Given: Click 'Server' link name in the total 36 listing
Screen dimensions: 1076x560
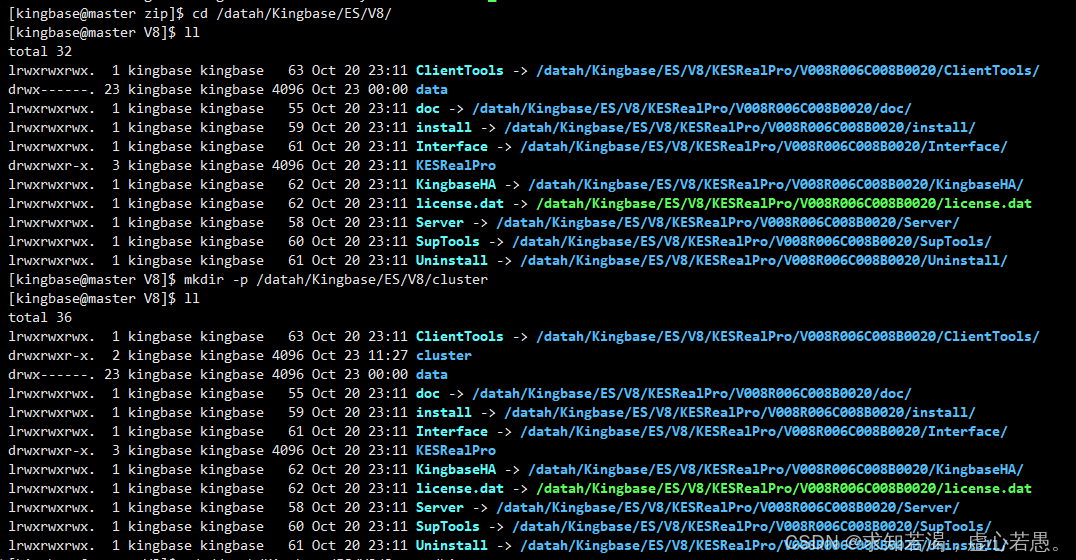Looking at the screenshot, I should (440, 508).
